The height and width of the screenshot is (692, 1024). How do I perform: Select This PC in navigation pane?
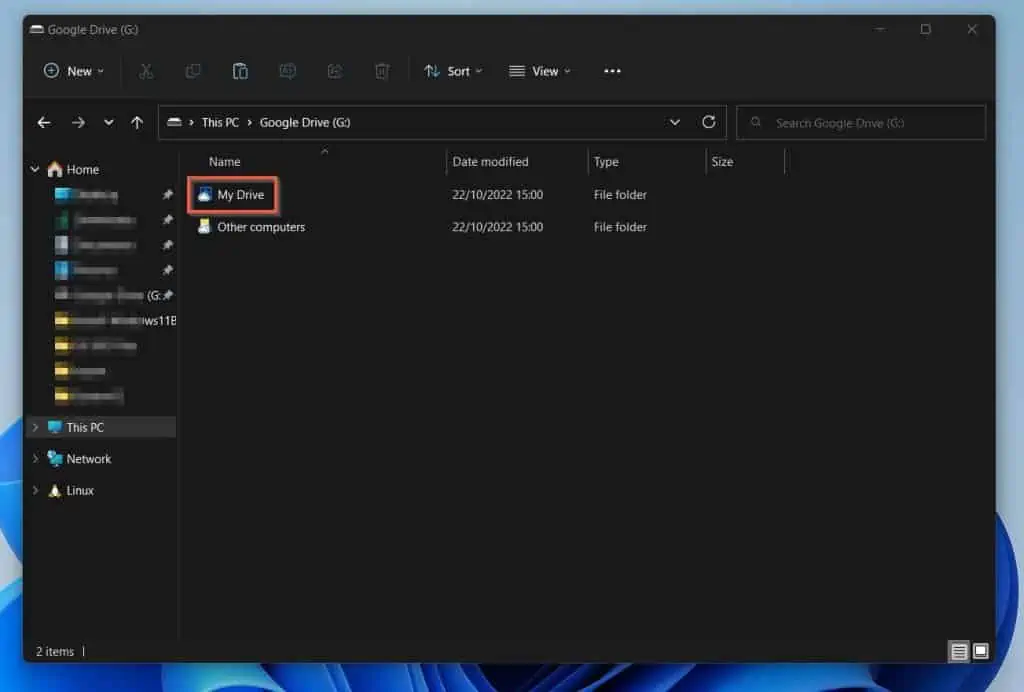[x=85, y=428]
